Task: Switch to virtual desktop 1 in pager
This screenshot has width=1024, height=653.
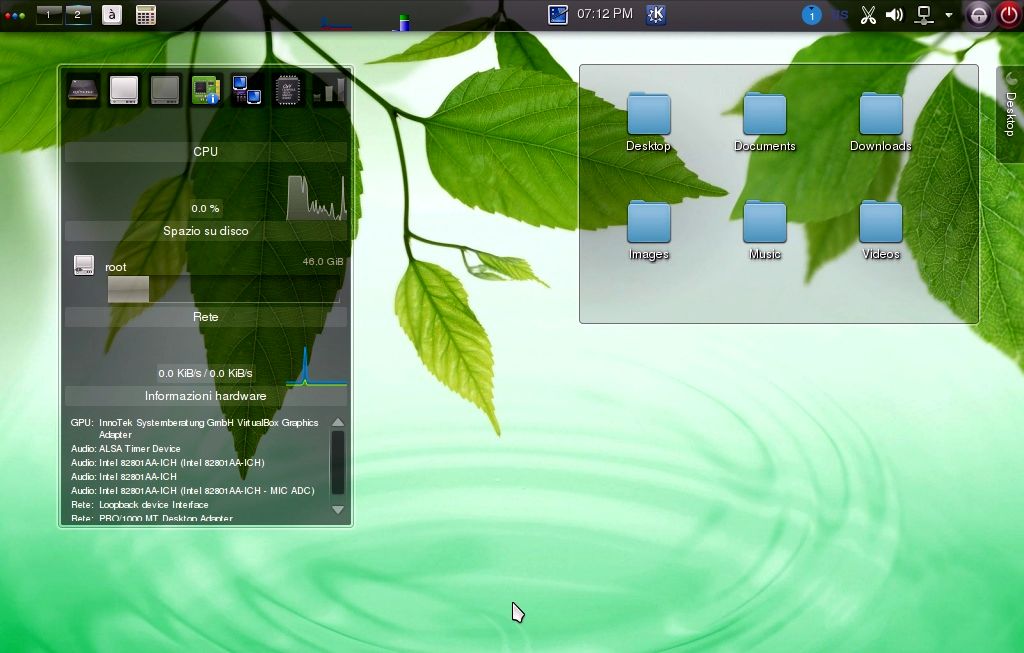Action: 49,14
